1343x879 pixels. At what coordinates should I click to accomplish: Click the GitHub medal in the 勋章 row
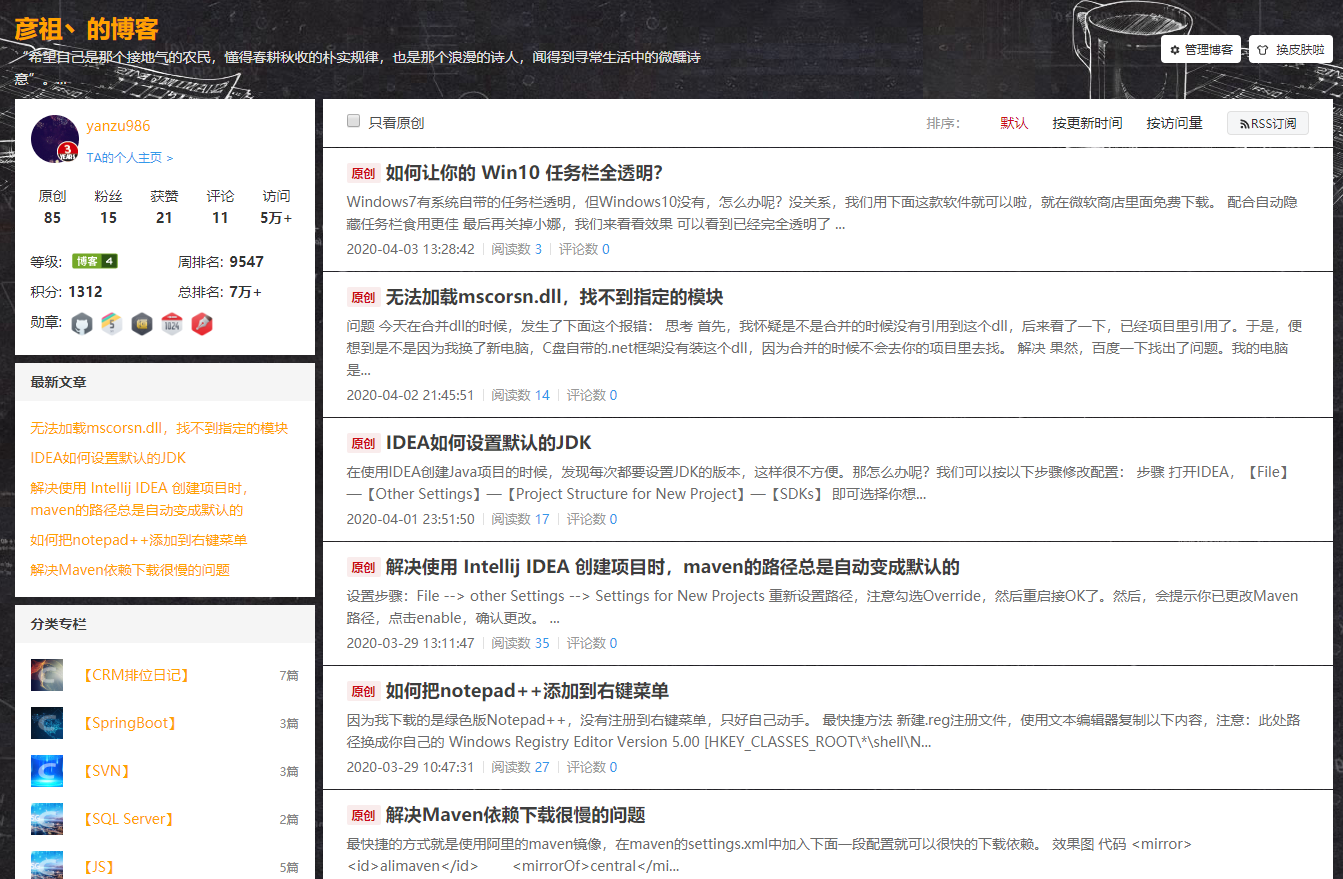pyautogui.click(x=81, y=323)
